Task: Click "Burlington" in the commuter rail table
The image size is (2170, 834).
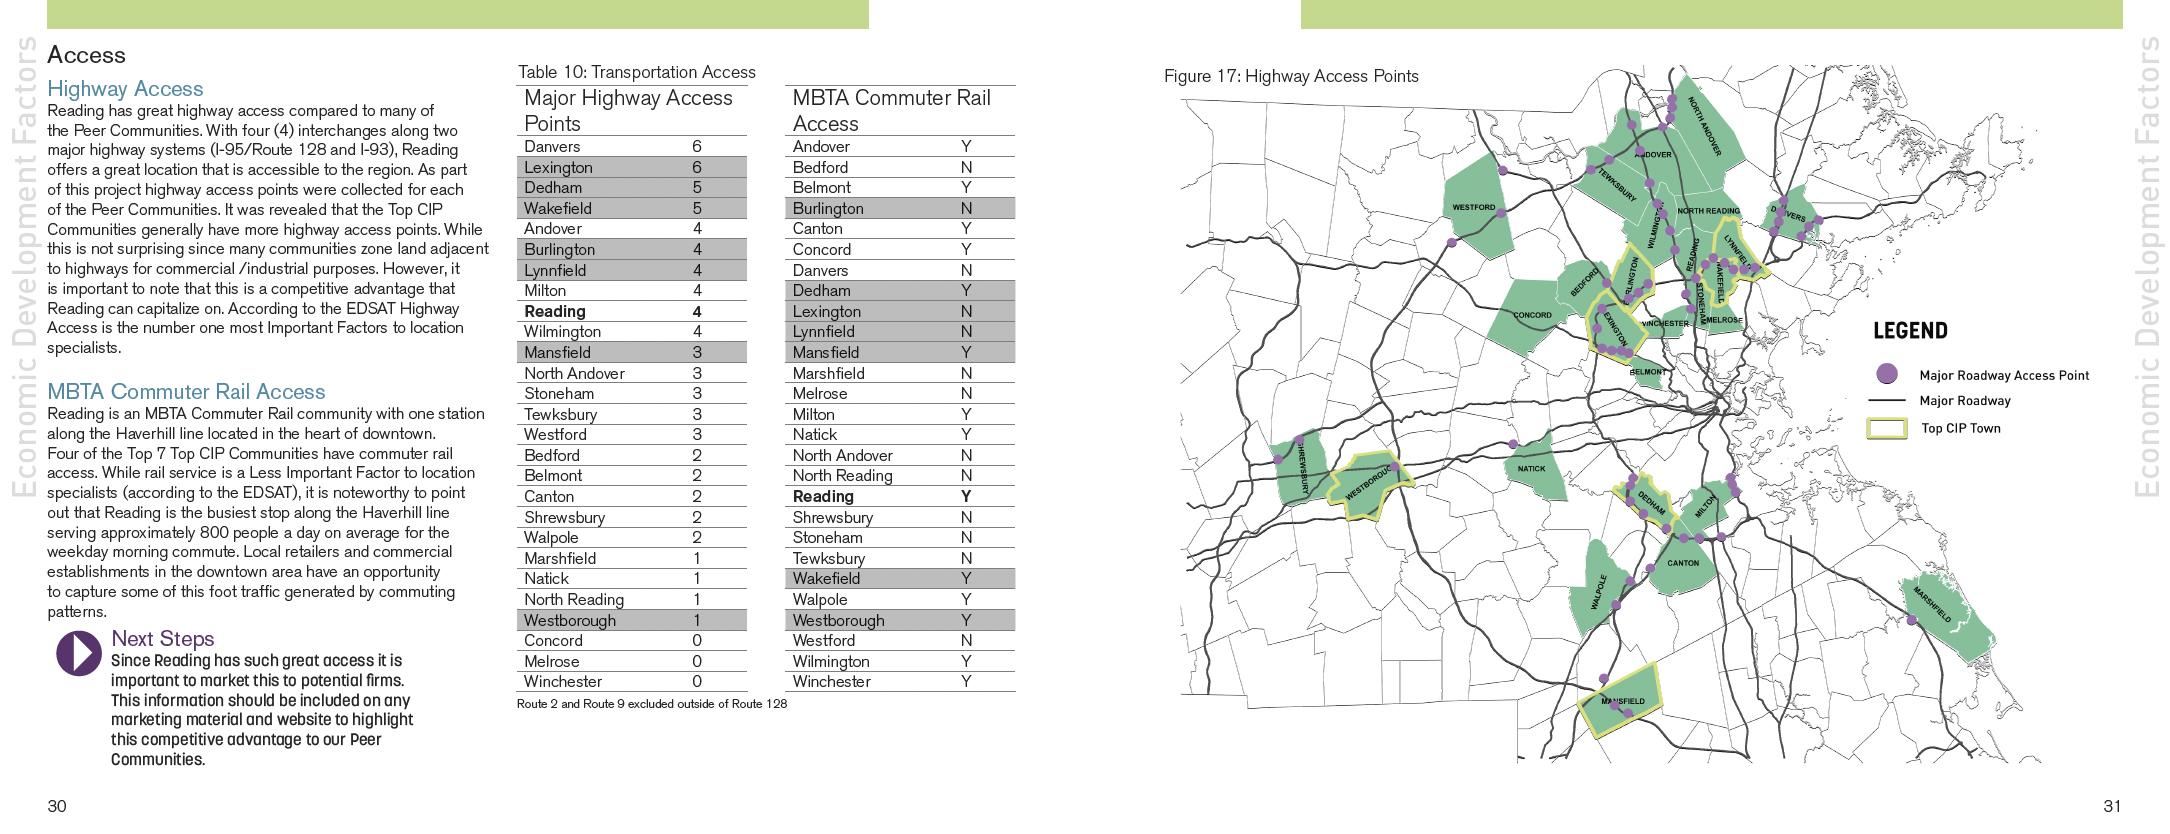Action: point(828,209)
